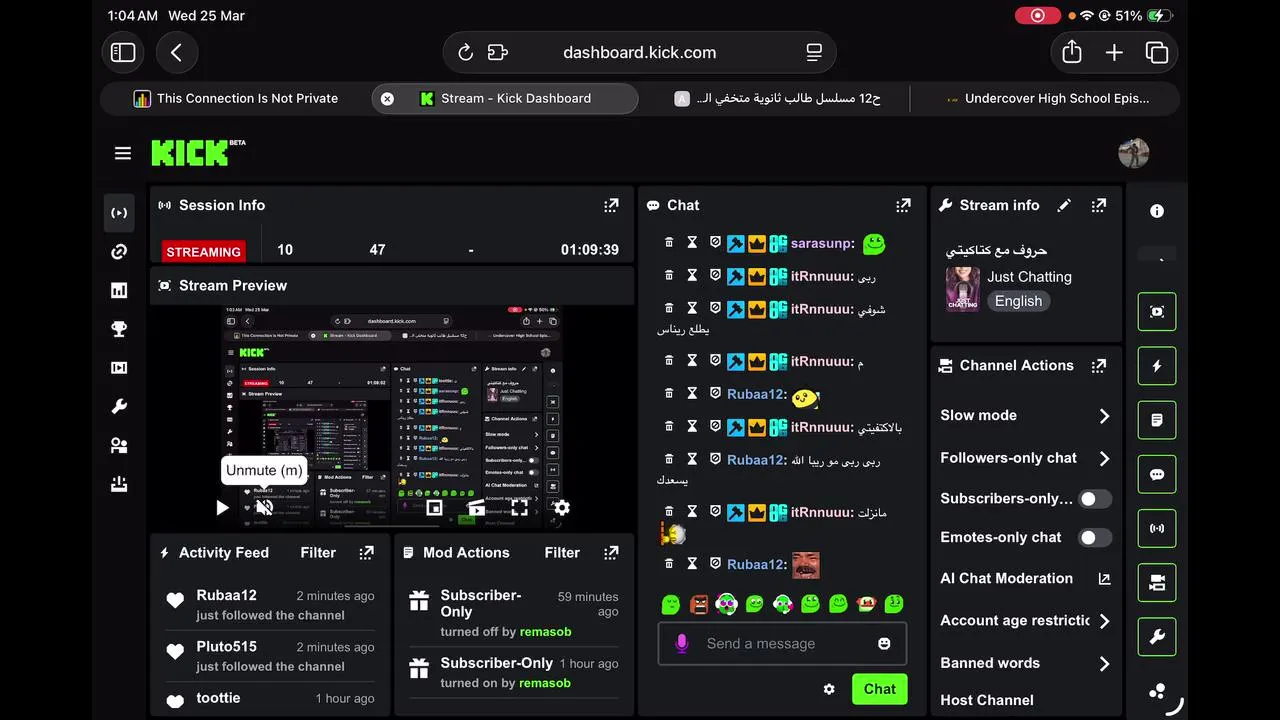Open the community people sidebar icon
Screen dimensions: 1280x720
pyautogui.click(x=119, y=445)
